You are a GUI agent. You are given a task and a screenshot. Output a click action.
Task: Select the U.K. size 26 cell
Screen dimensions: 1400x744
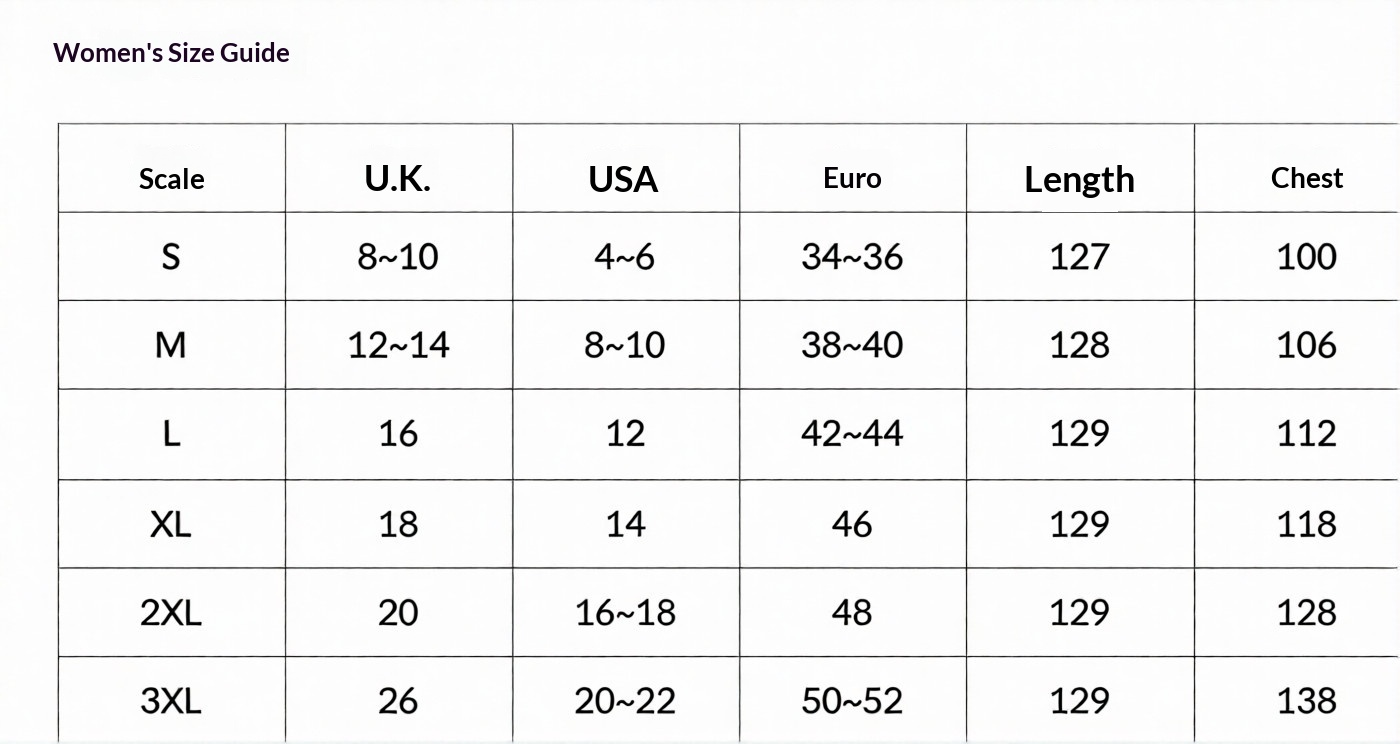(x=398, y=700)
